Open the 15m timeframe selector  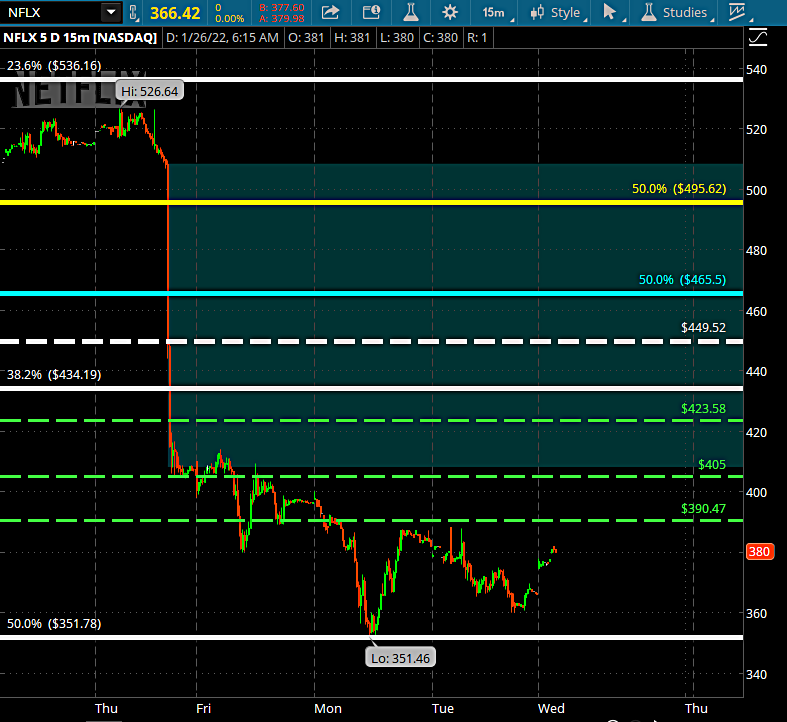coord(496,13)
